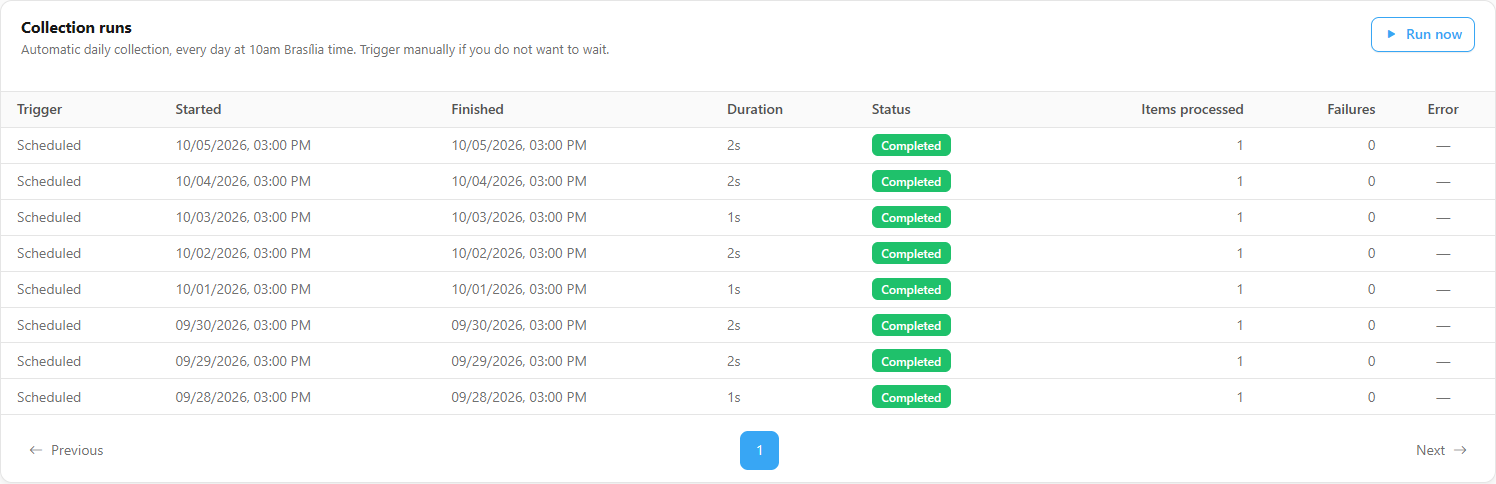
Task: Click the Finished cell 09/28/2026, 03:00 PM
Action: (519, 397)
